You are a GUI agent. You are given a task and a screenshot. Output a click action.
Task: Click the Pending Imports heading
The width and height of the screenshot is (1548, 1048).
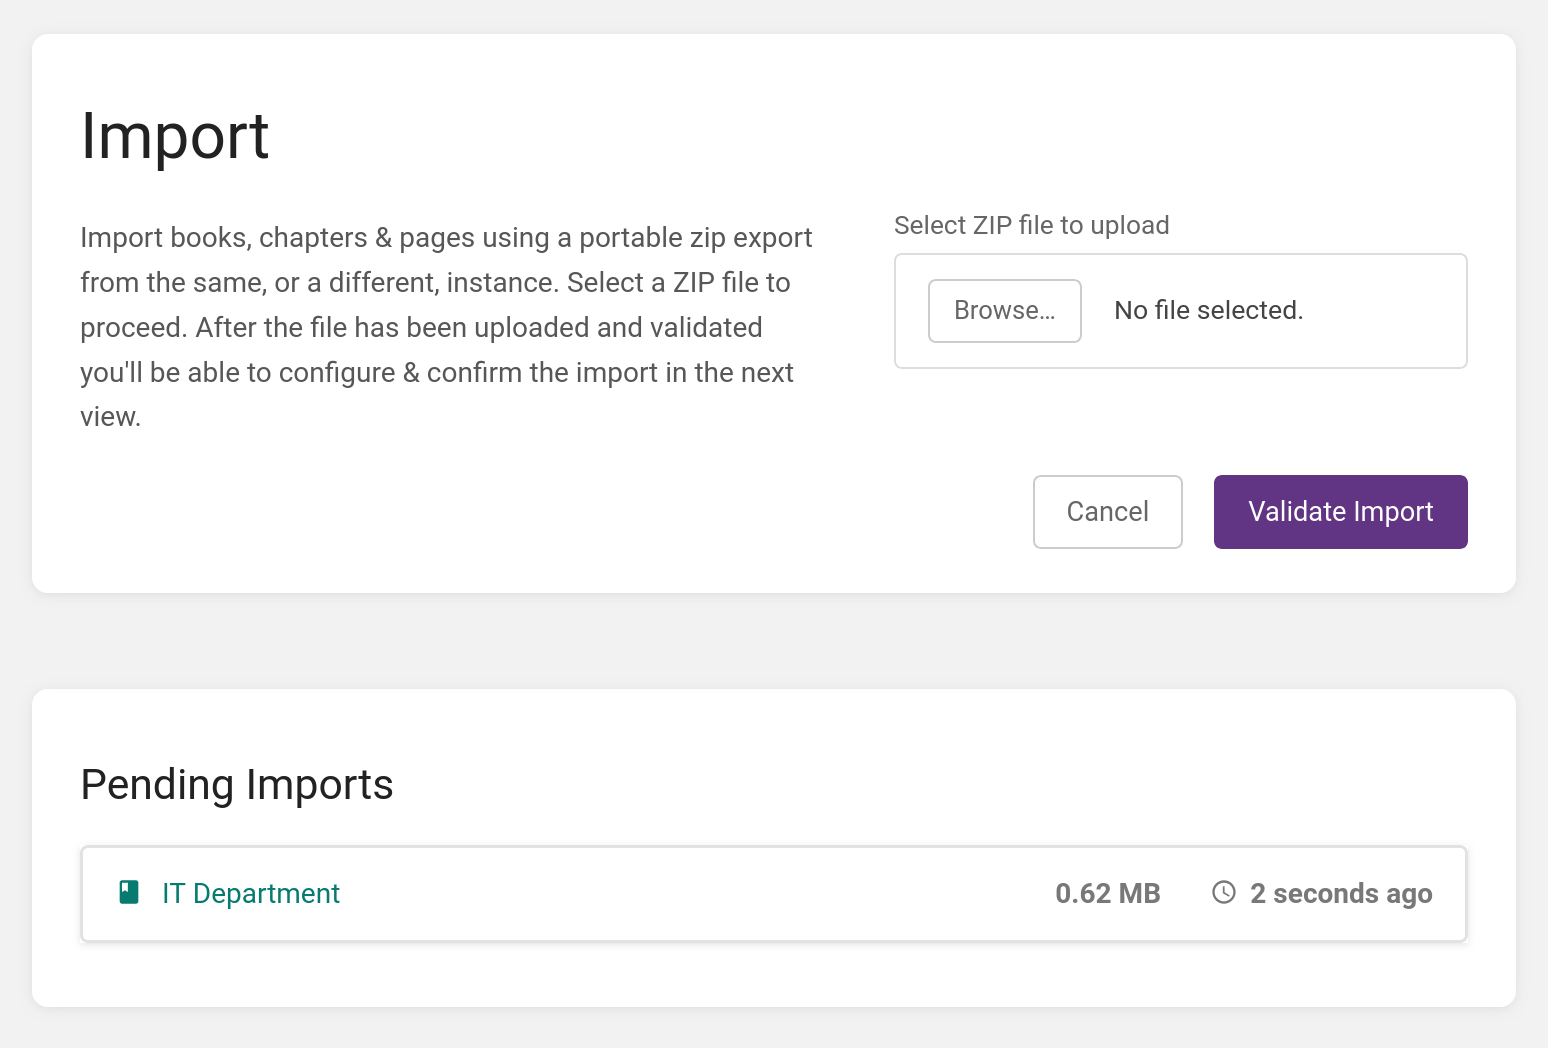click(x=237, y=785)
